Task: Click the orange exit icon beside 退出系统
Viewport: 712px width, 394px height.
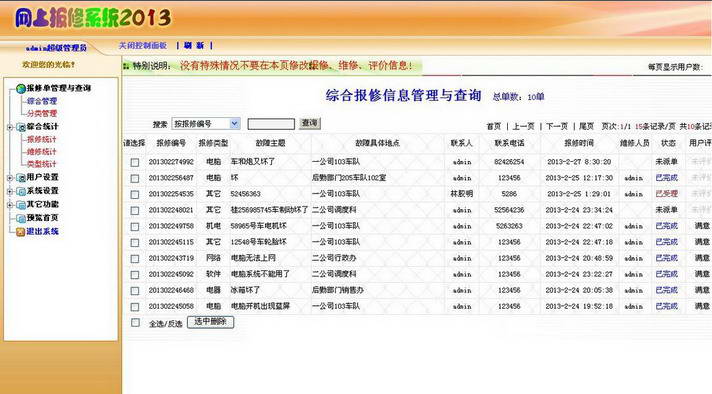Action: pyautogui.click(x=20, y=232)
